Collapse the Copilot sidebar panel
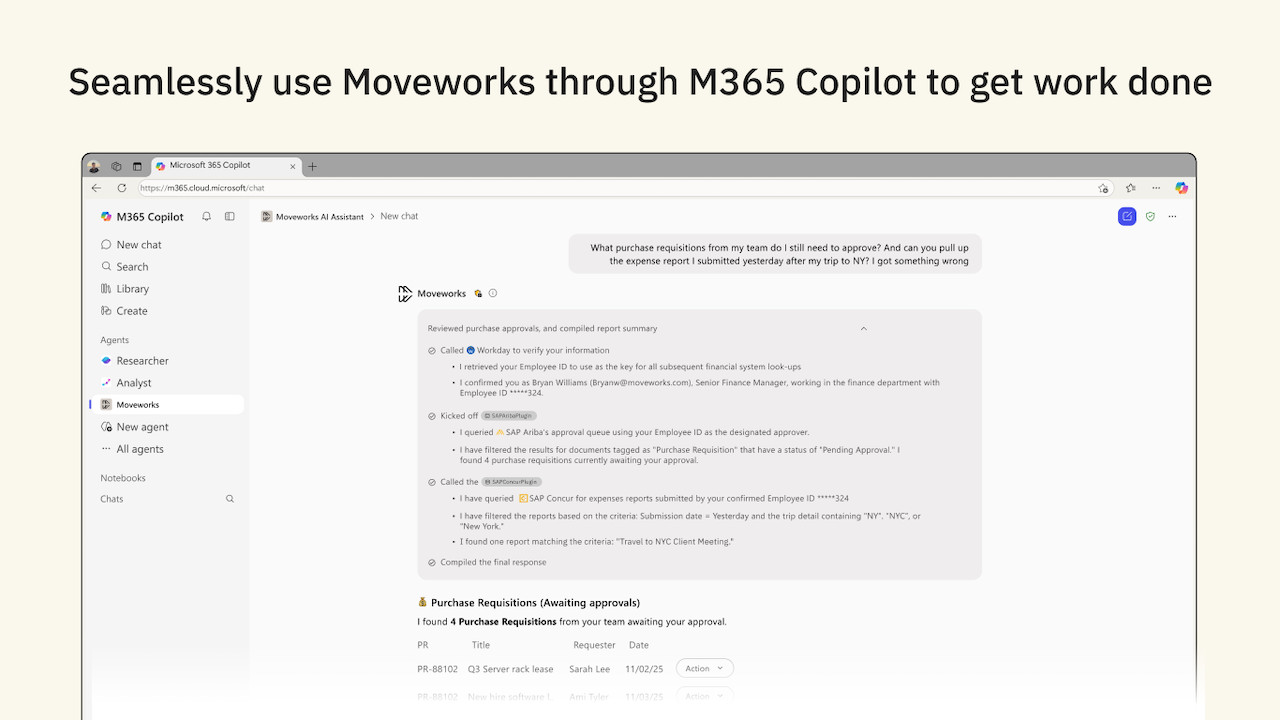1280x720 pixels. click(x=229, y=216)
